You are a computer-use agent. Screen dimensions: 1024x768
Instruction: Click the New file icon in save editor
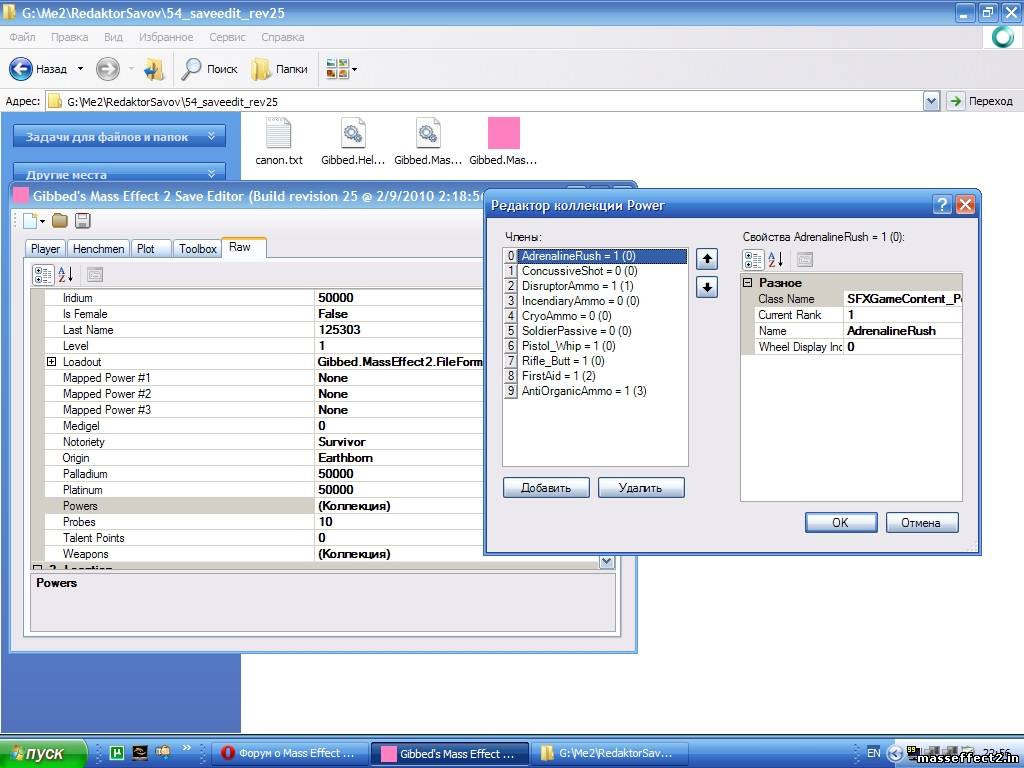[30, 221]
